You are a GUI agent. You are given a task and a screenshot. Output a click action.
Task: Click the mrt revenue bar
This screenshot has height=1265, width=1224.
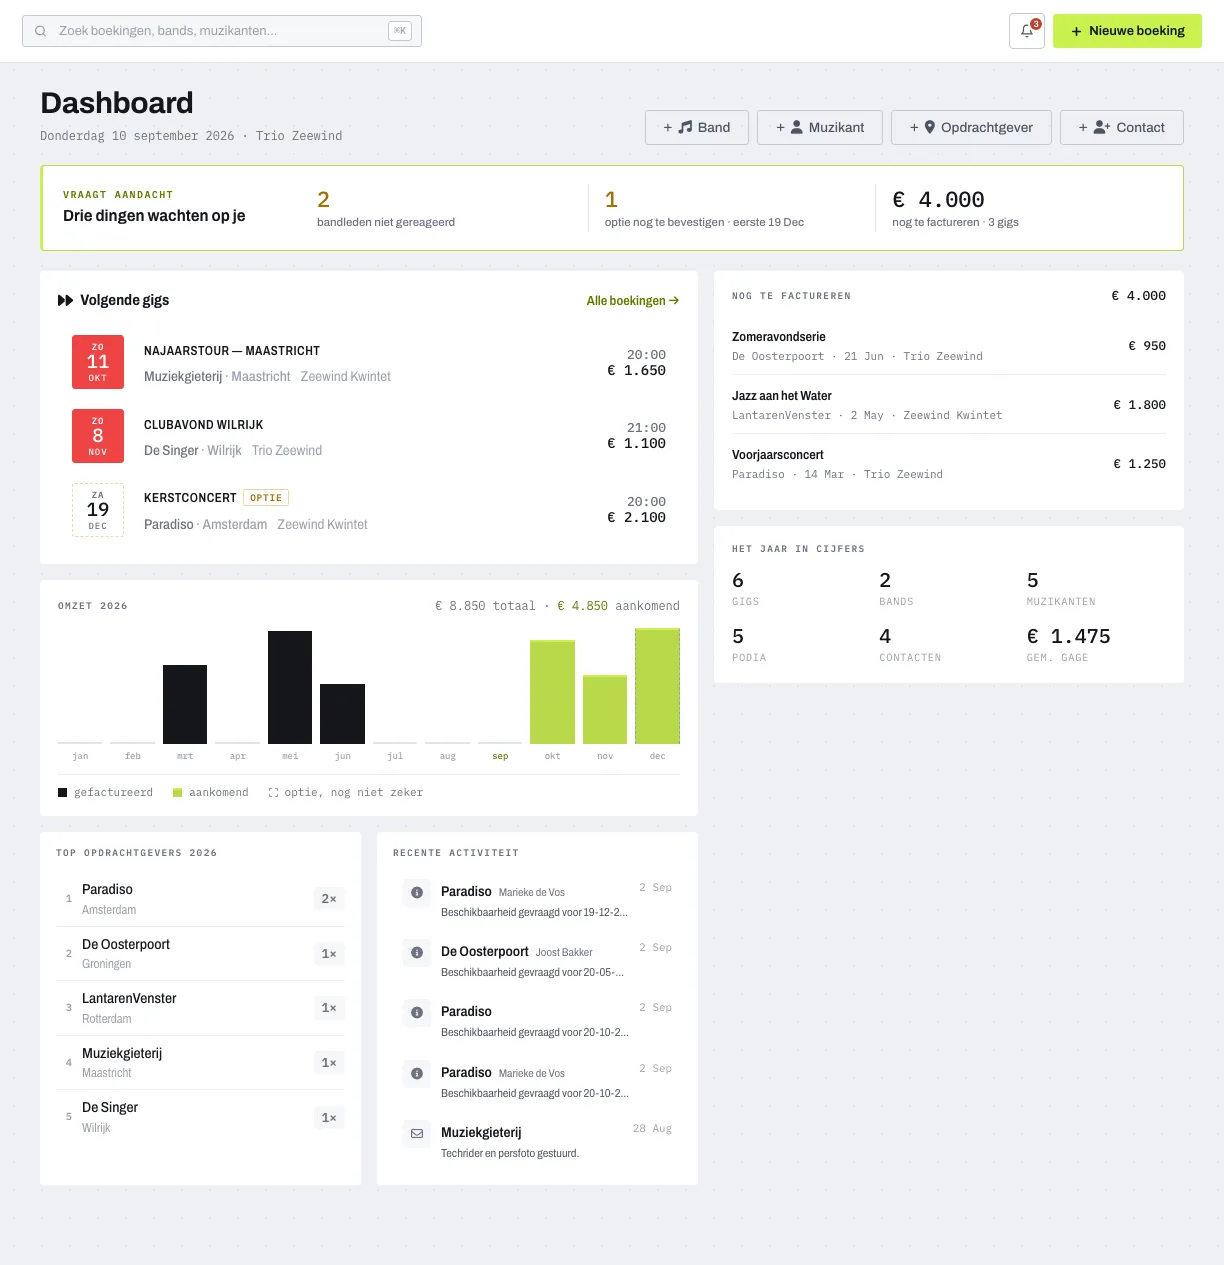pyautogui.click(x=185, y=704)
